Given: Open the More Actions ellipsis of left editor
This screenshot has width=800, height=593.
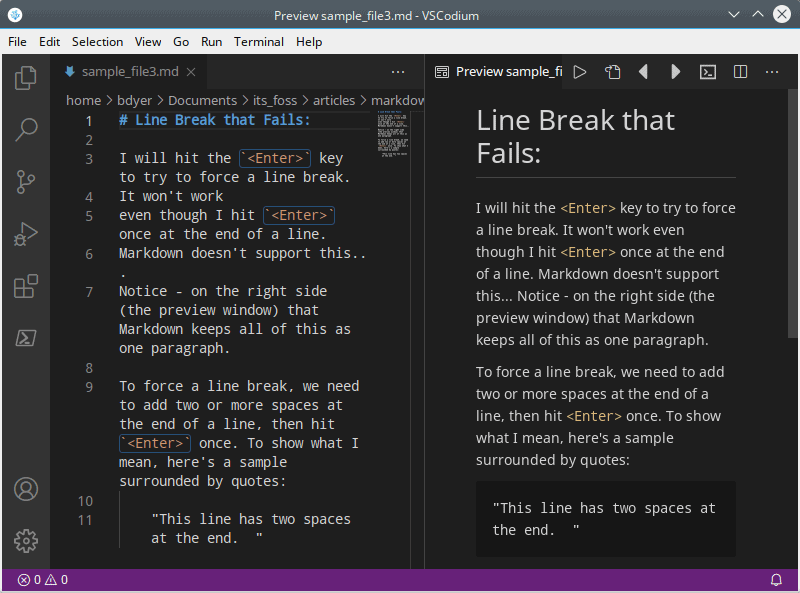Looking at the screenshot, I should click(398, 72).
